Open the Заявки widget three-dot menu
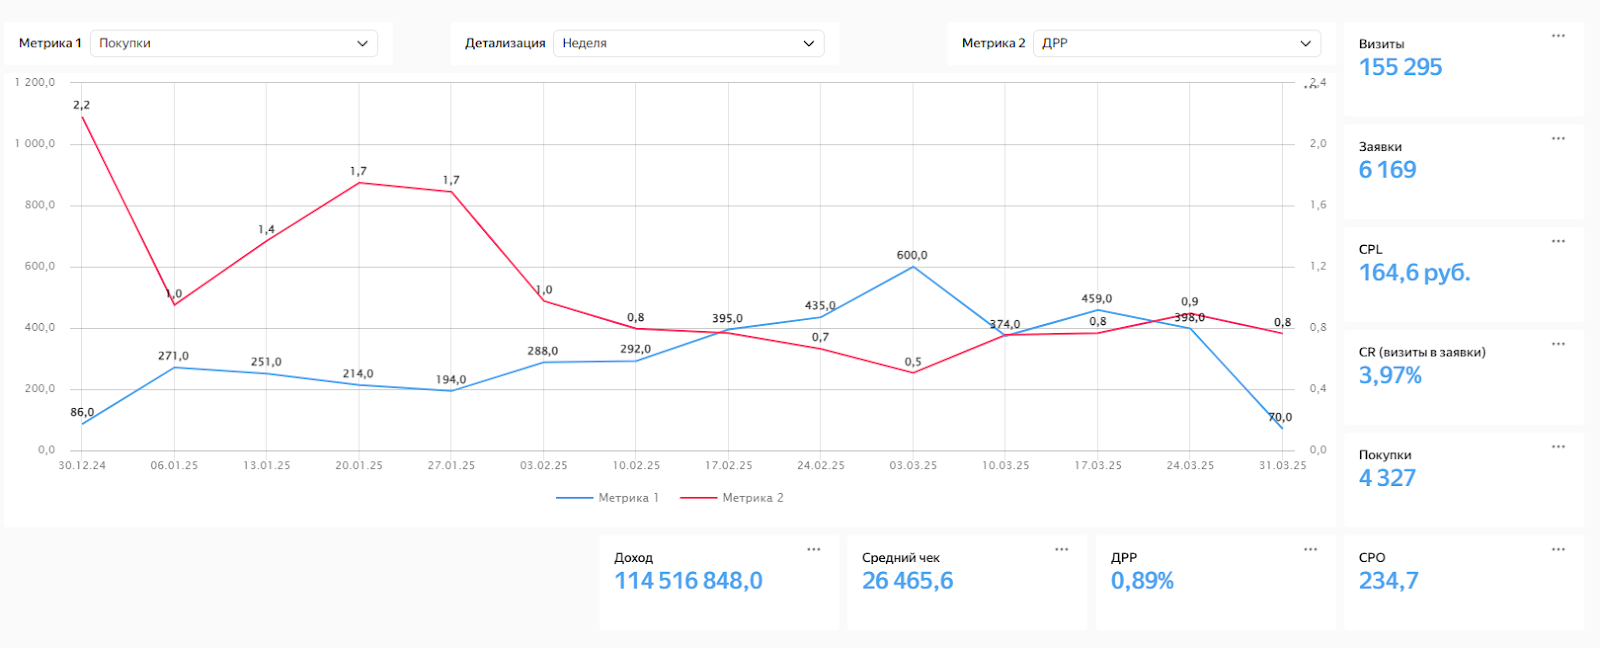This screenshot has height=648, width=1600. (1558, 139)
